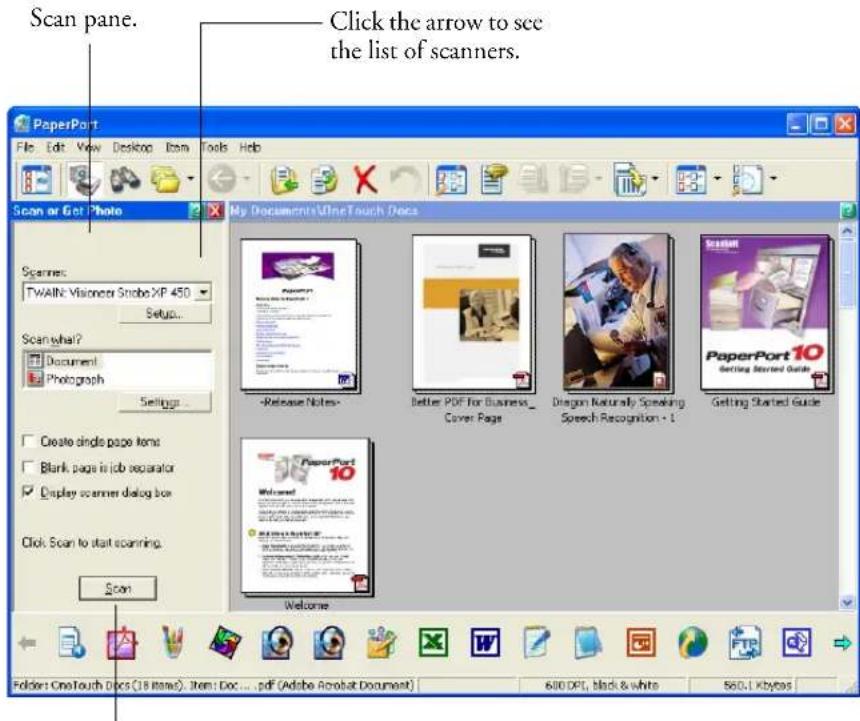Click the Scan or Get Photo scanner icon

click(84, 179)
